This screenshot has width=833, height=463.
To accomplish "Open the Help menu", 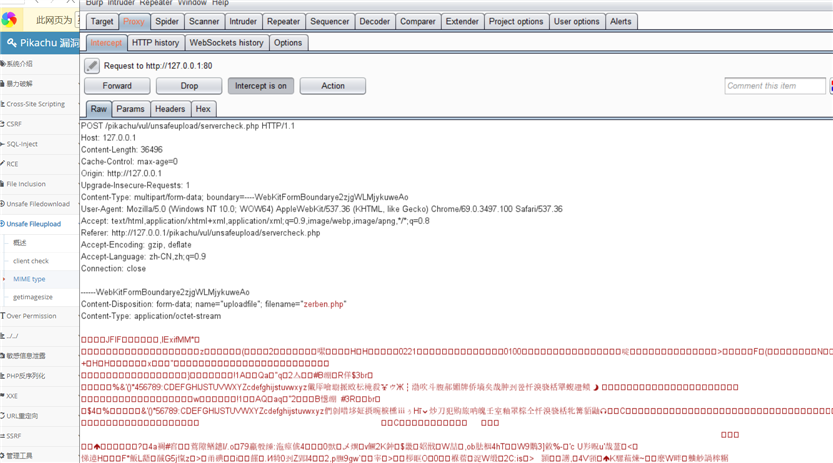I will (x=220, y=3).
